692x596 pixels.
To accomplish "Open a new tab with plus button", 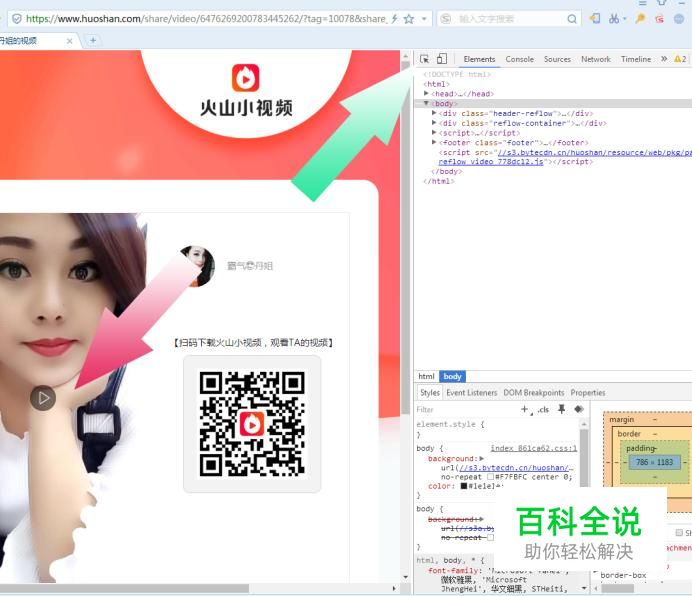I will click(93, 41).
